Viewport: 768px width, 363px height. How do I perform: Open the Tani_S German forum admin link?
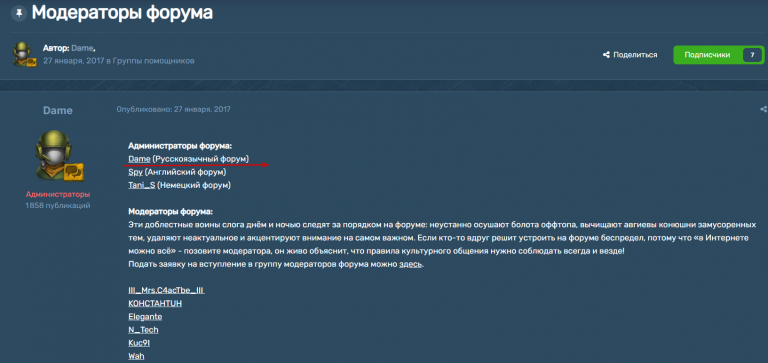tap(142, 186)
